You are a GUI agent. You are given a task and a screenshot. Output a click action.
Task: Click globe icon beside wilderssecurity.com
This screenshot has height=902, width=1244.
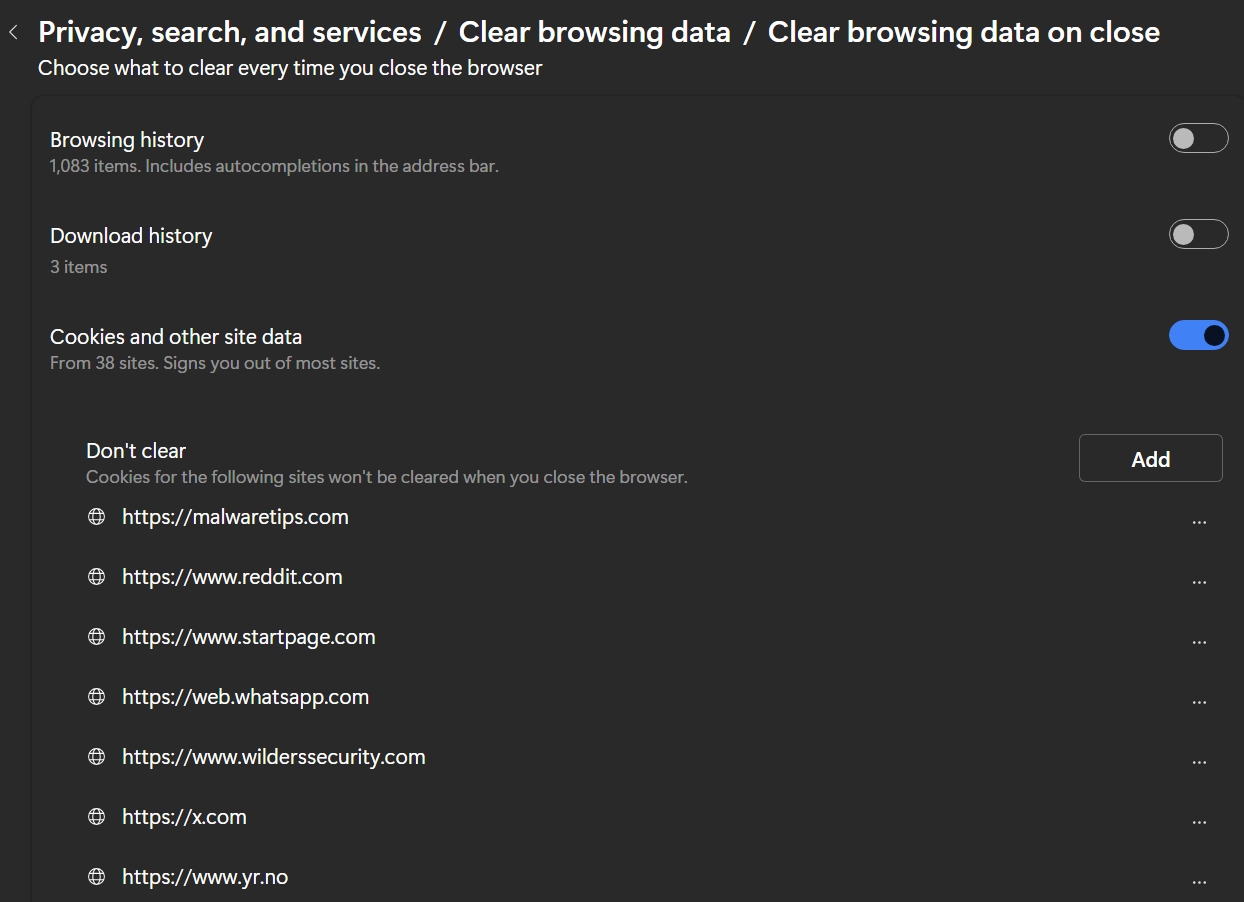click(97, 757)
